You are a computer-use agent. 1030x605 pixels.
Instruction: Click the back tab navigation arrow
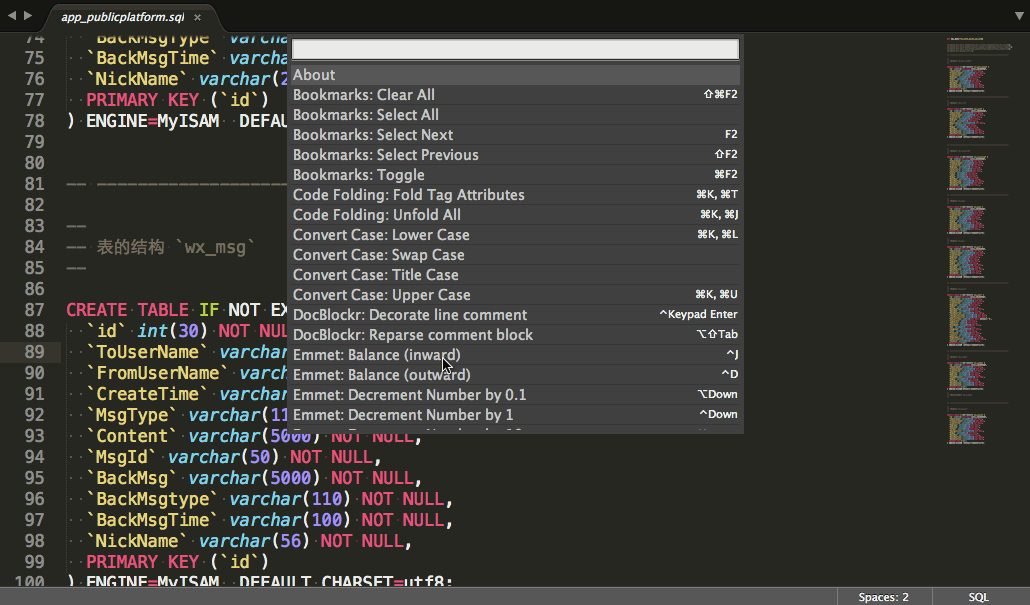click(x=12, y=14)
